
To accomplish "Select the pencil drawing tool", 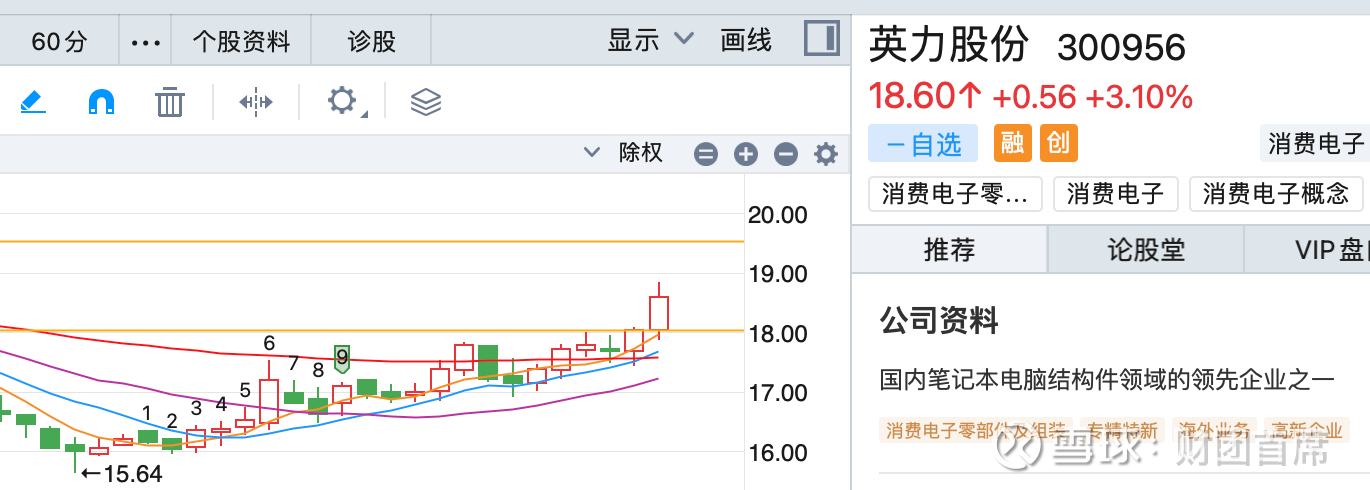I will (33, 101).
